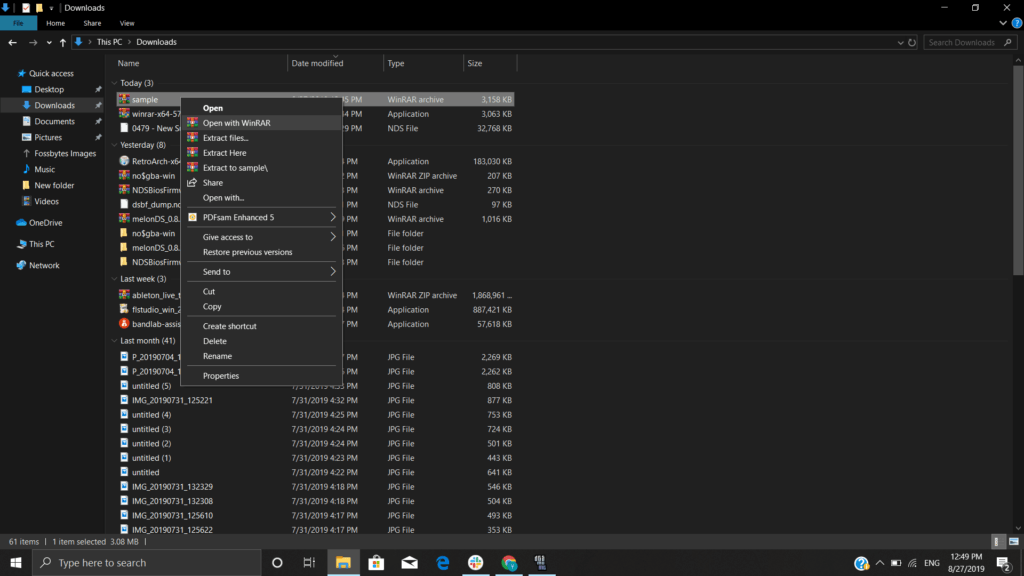Screen dimensions: 1024x576
Task: Switch to the View ribbon tab
Action: [x=127, y=22]
